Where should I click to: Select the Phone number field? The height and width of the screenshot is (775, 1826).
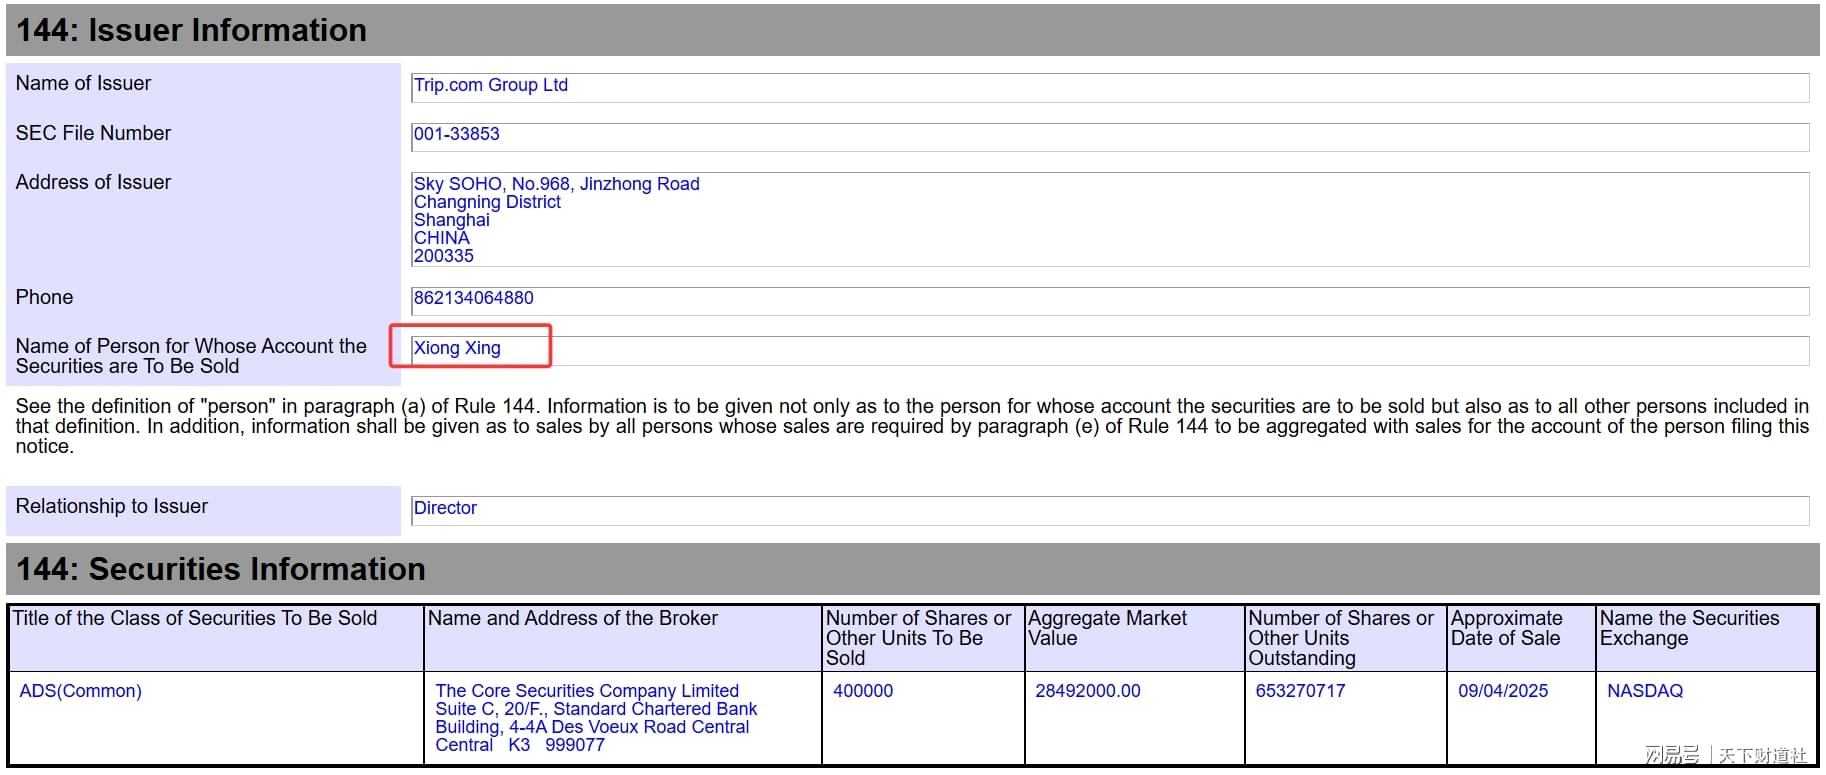pyautogui.click(x=1109, y=299)
